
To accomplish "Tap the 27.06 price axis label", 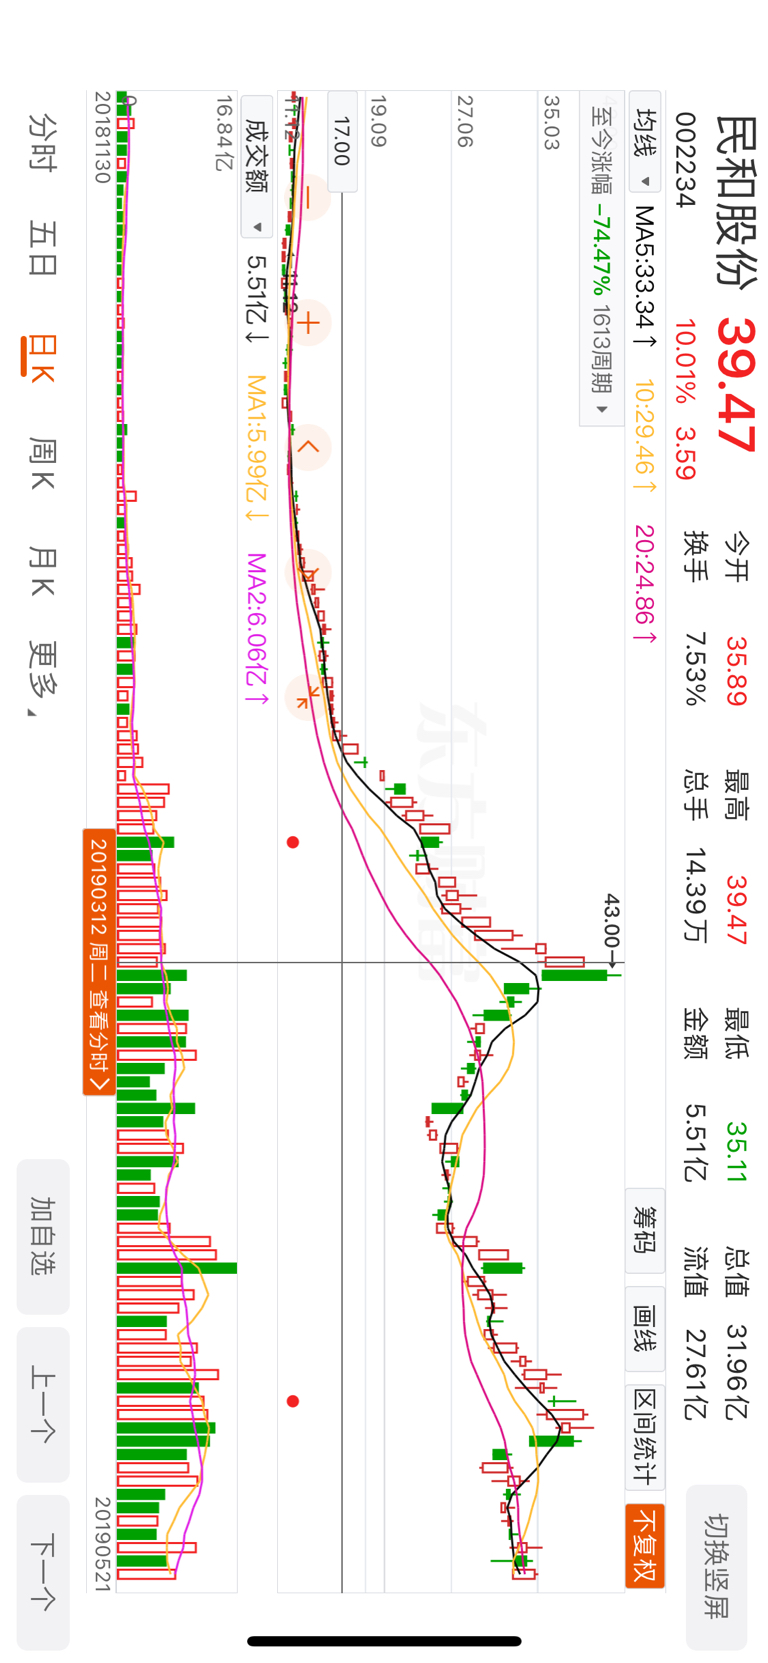I will point(465,122).
